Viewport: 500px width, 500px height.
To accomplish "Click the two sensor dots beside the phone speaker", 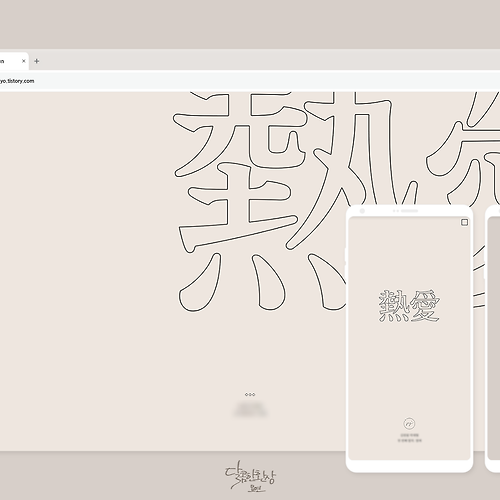I will tap(396, 211).
